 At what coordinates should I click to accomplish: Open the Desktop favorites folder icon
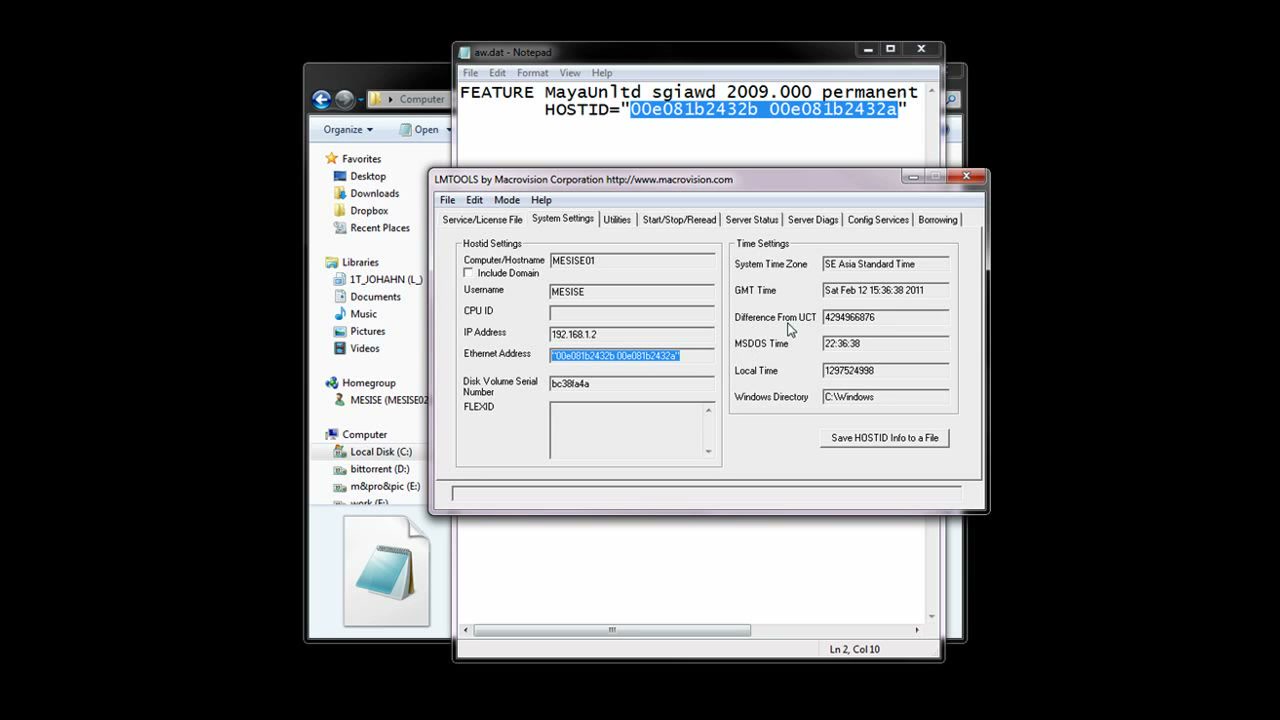pos(340,176)
